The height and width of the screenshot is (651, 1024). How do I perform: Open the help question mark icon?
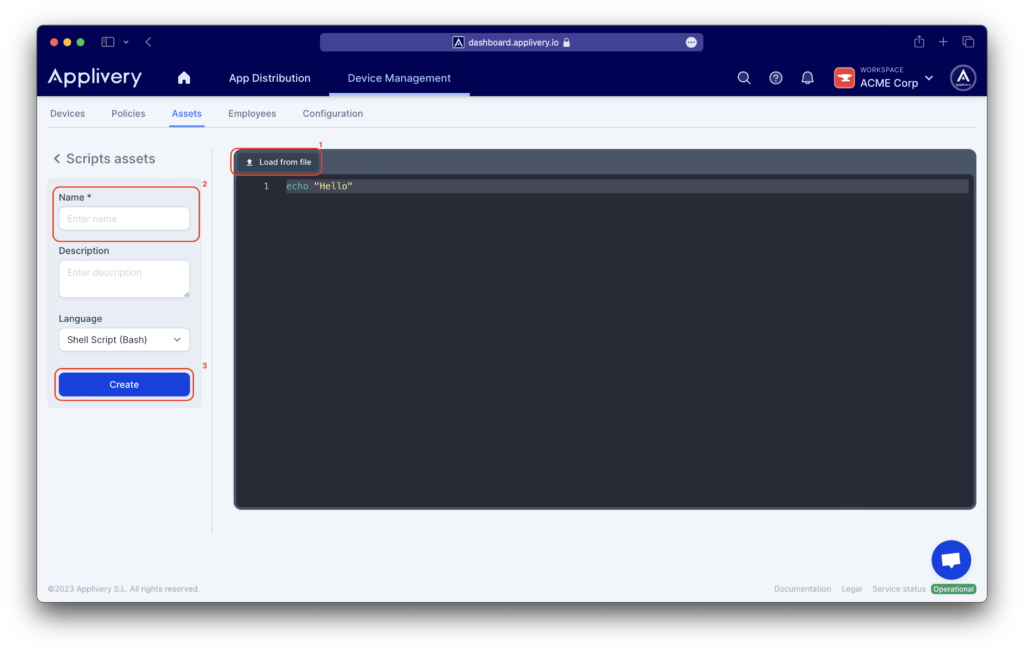coord(776,78)
